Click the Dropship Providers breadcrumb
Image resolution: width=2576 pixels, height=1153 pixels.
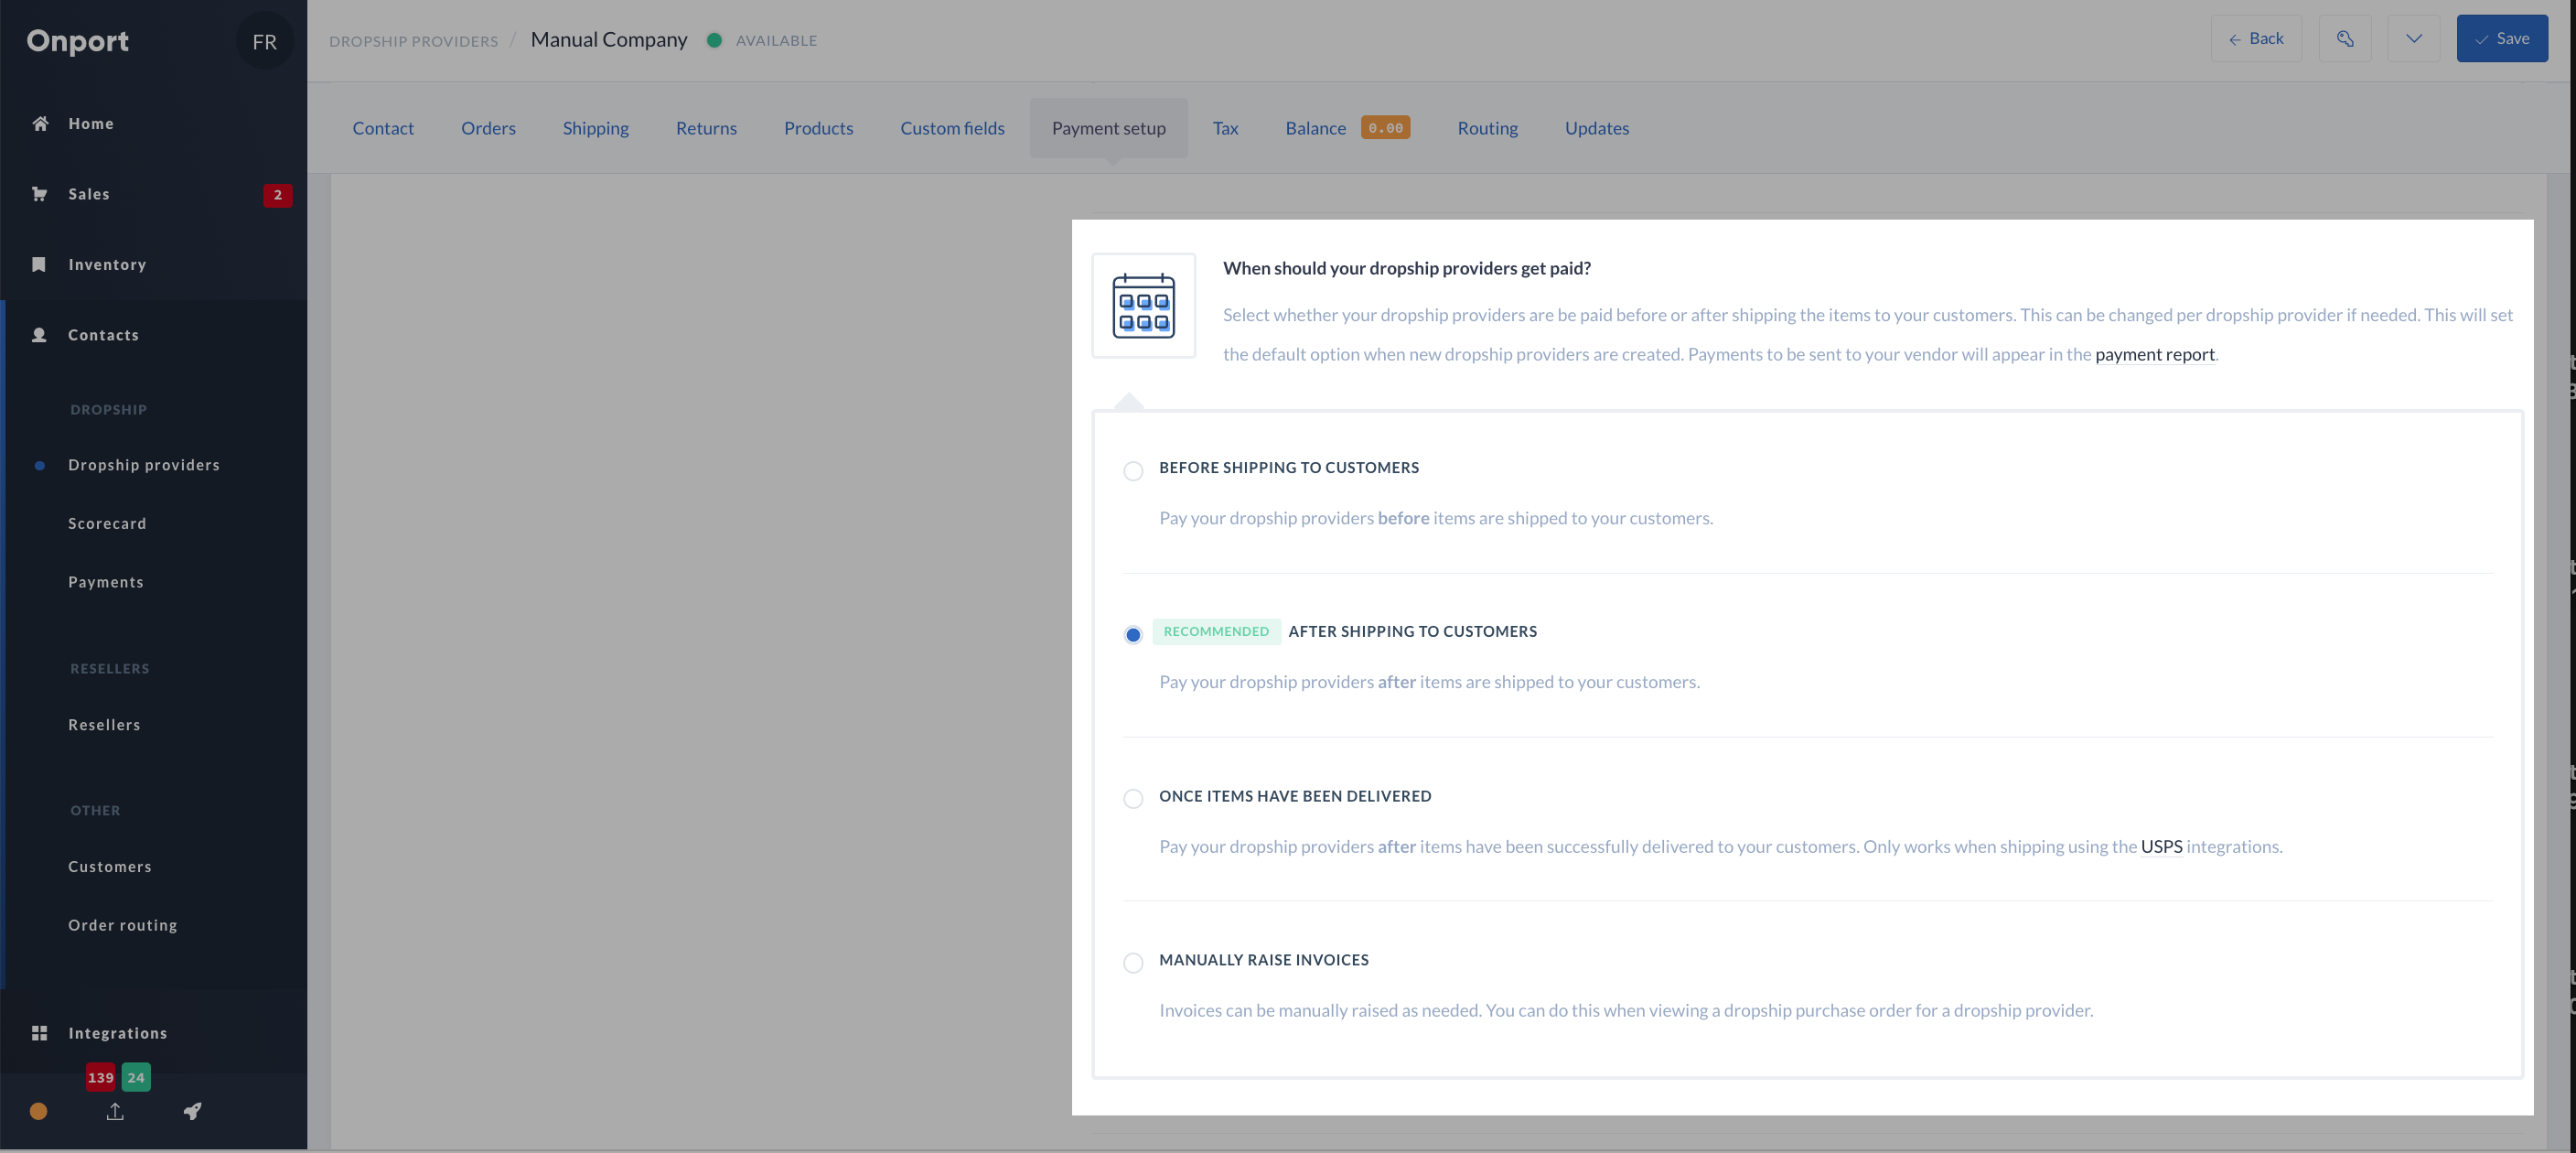point(414,41)
